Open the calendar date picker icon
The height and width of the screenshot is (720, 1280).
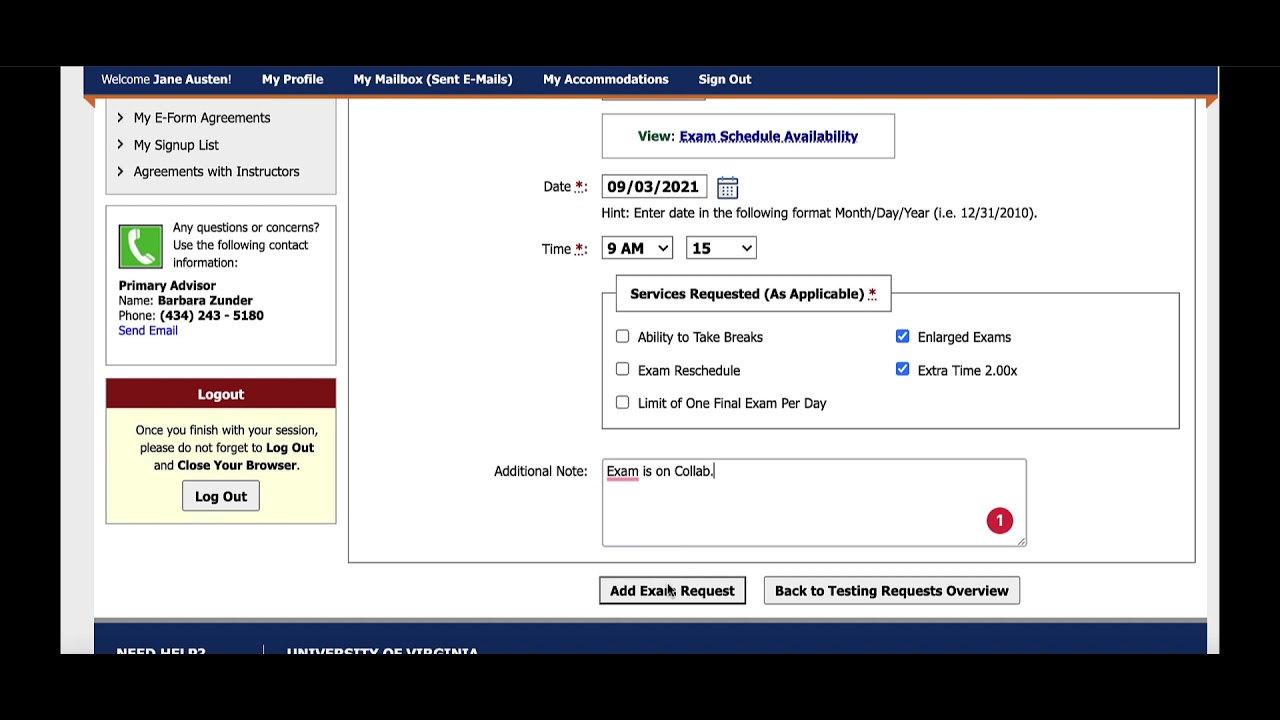click(x=727, y=187)
